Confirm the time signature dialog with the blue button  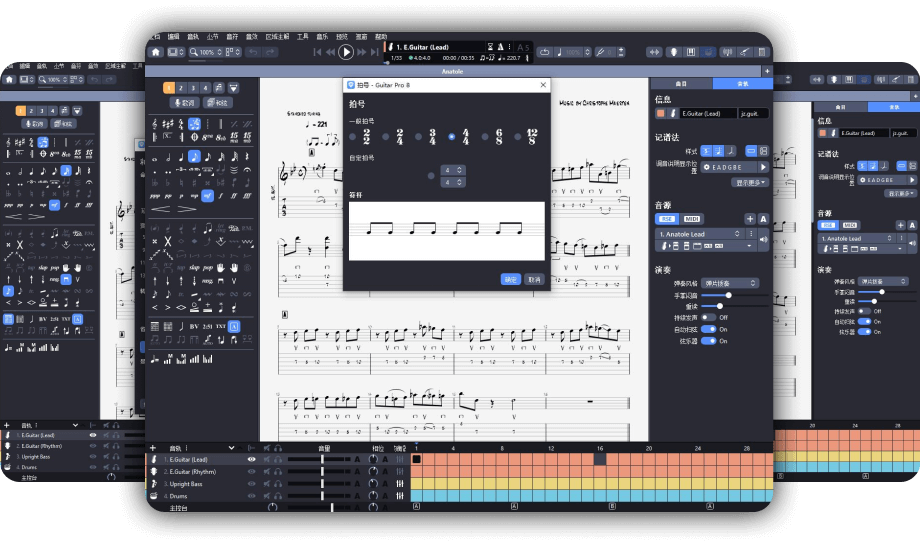click(x=510, y=279)
